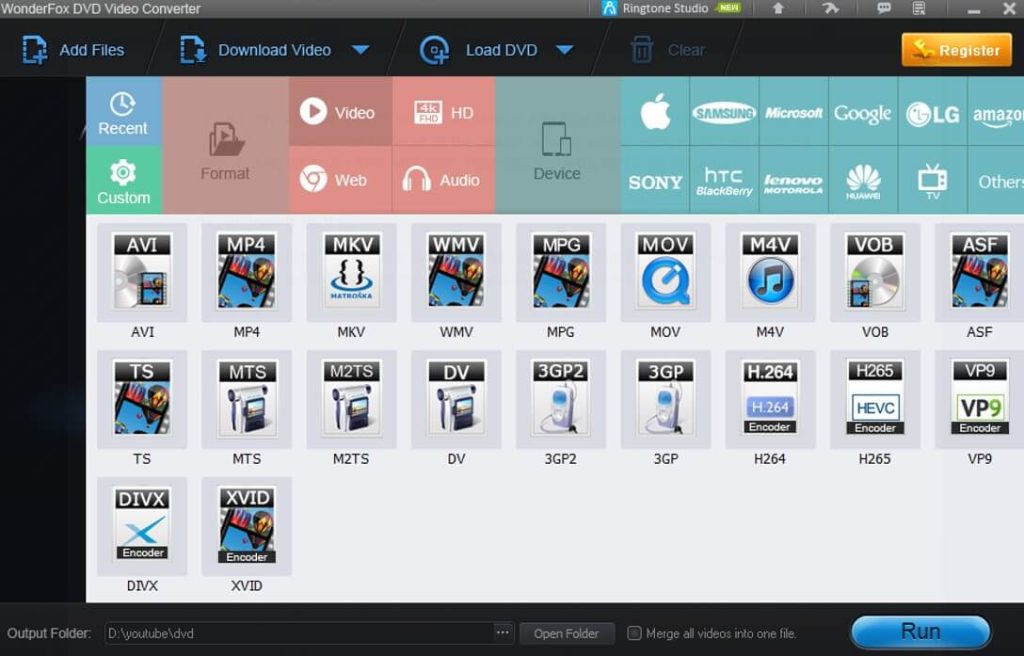Select the H265 HEVC encoder icon
The image size is (1024, 656).
[x=874, y=398]
